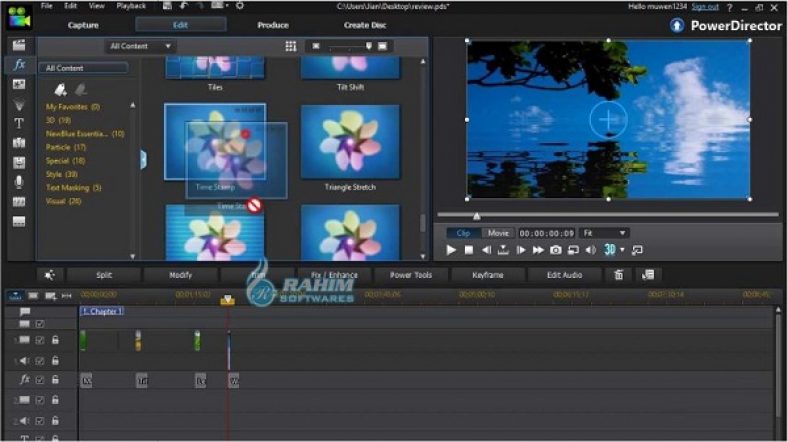Click the fit-timeline arrows icon above tracks
Image resolution: width=788 pixels, height=442 pixels.
tap(66, 296)
